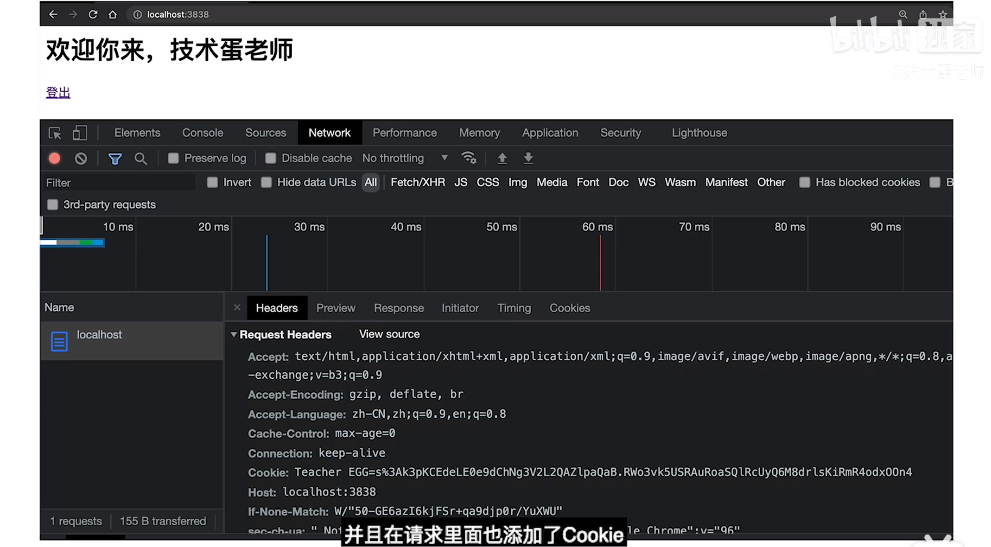Open network conditions wifi icon

pyautogui.click(x=468, y=158)
